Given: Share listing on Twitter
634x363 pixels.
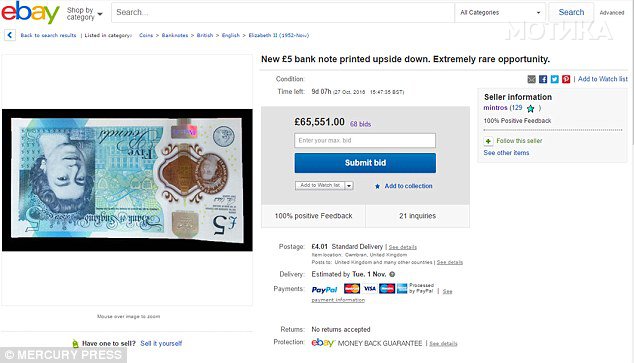Looking at the screenshot, I should [x=555, y=79].
